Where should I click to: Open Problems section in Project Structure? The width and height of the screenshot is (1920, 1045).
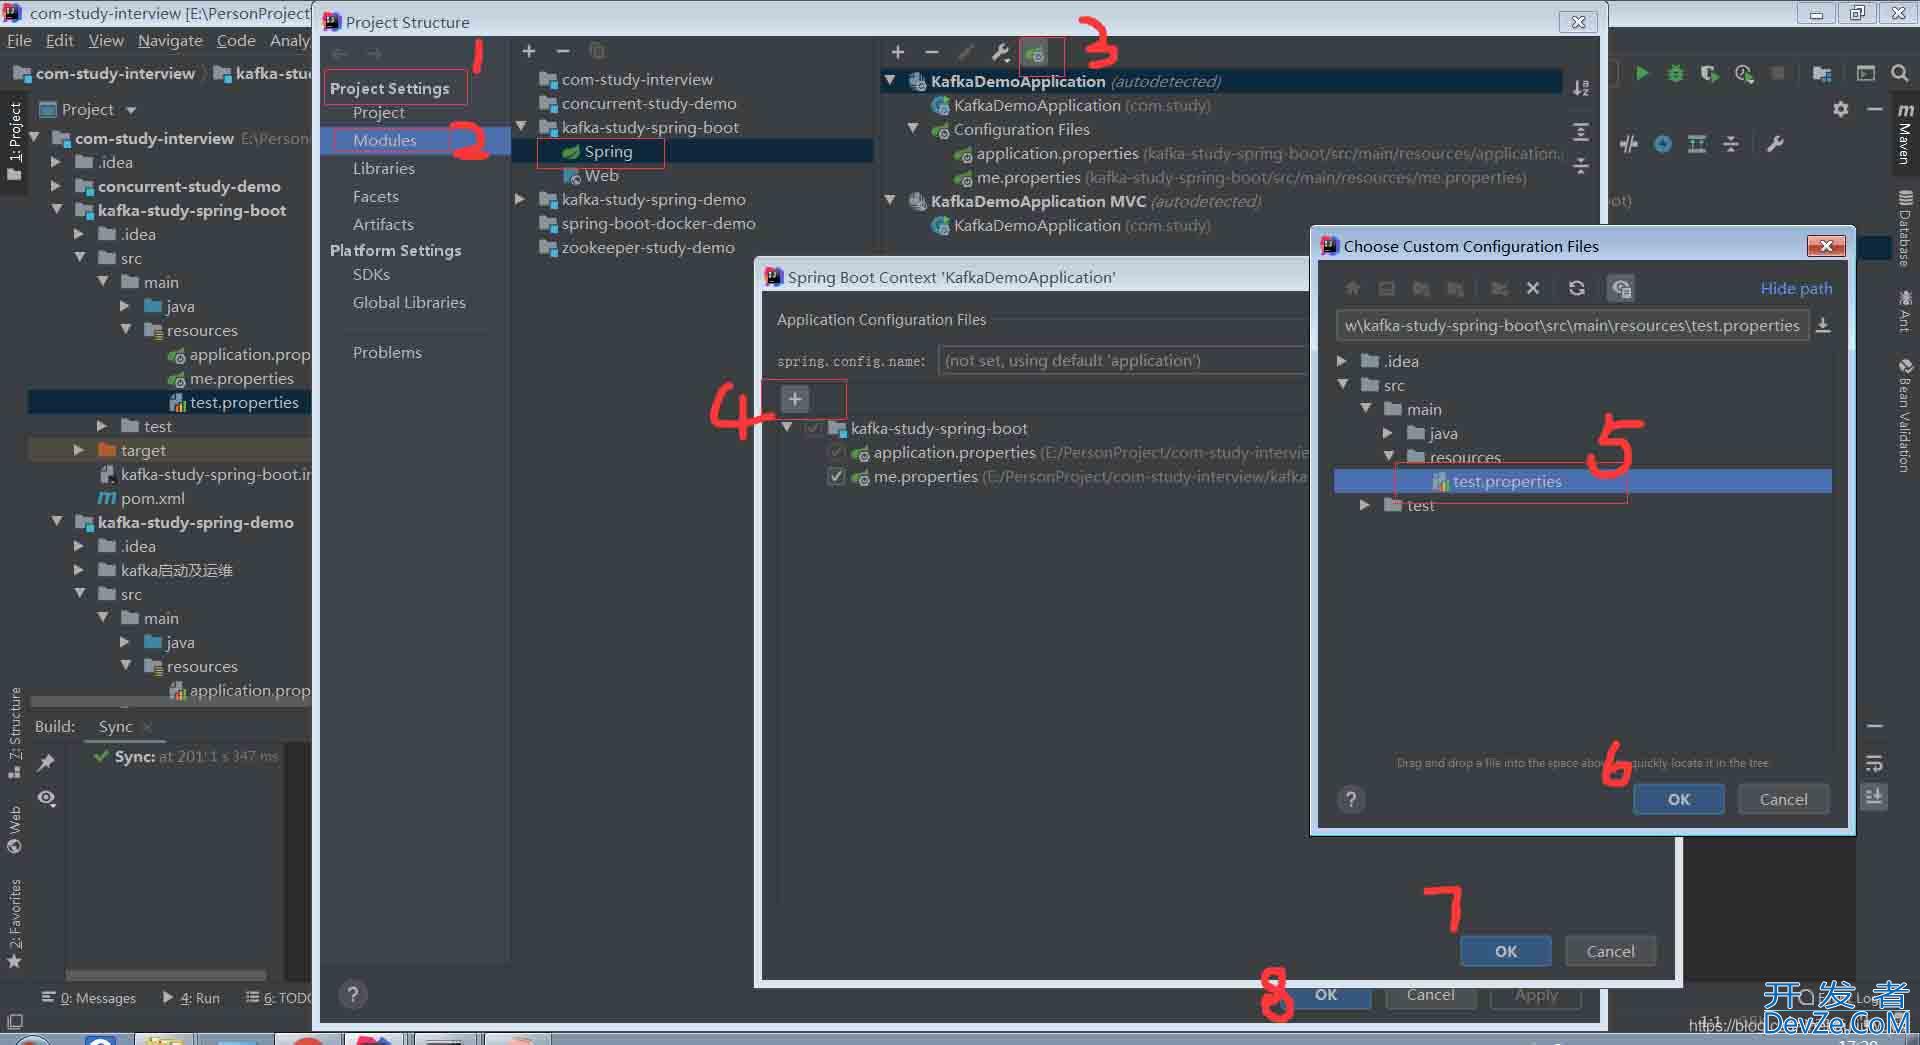[x=387, y=352]
